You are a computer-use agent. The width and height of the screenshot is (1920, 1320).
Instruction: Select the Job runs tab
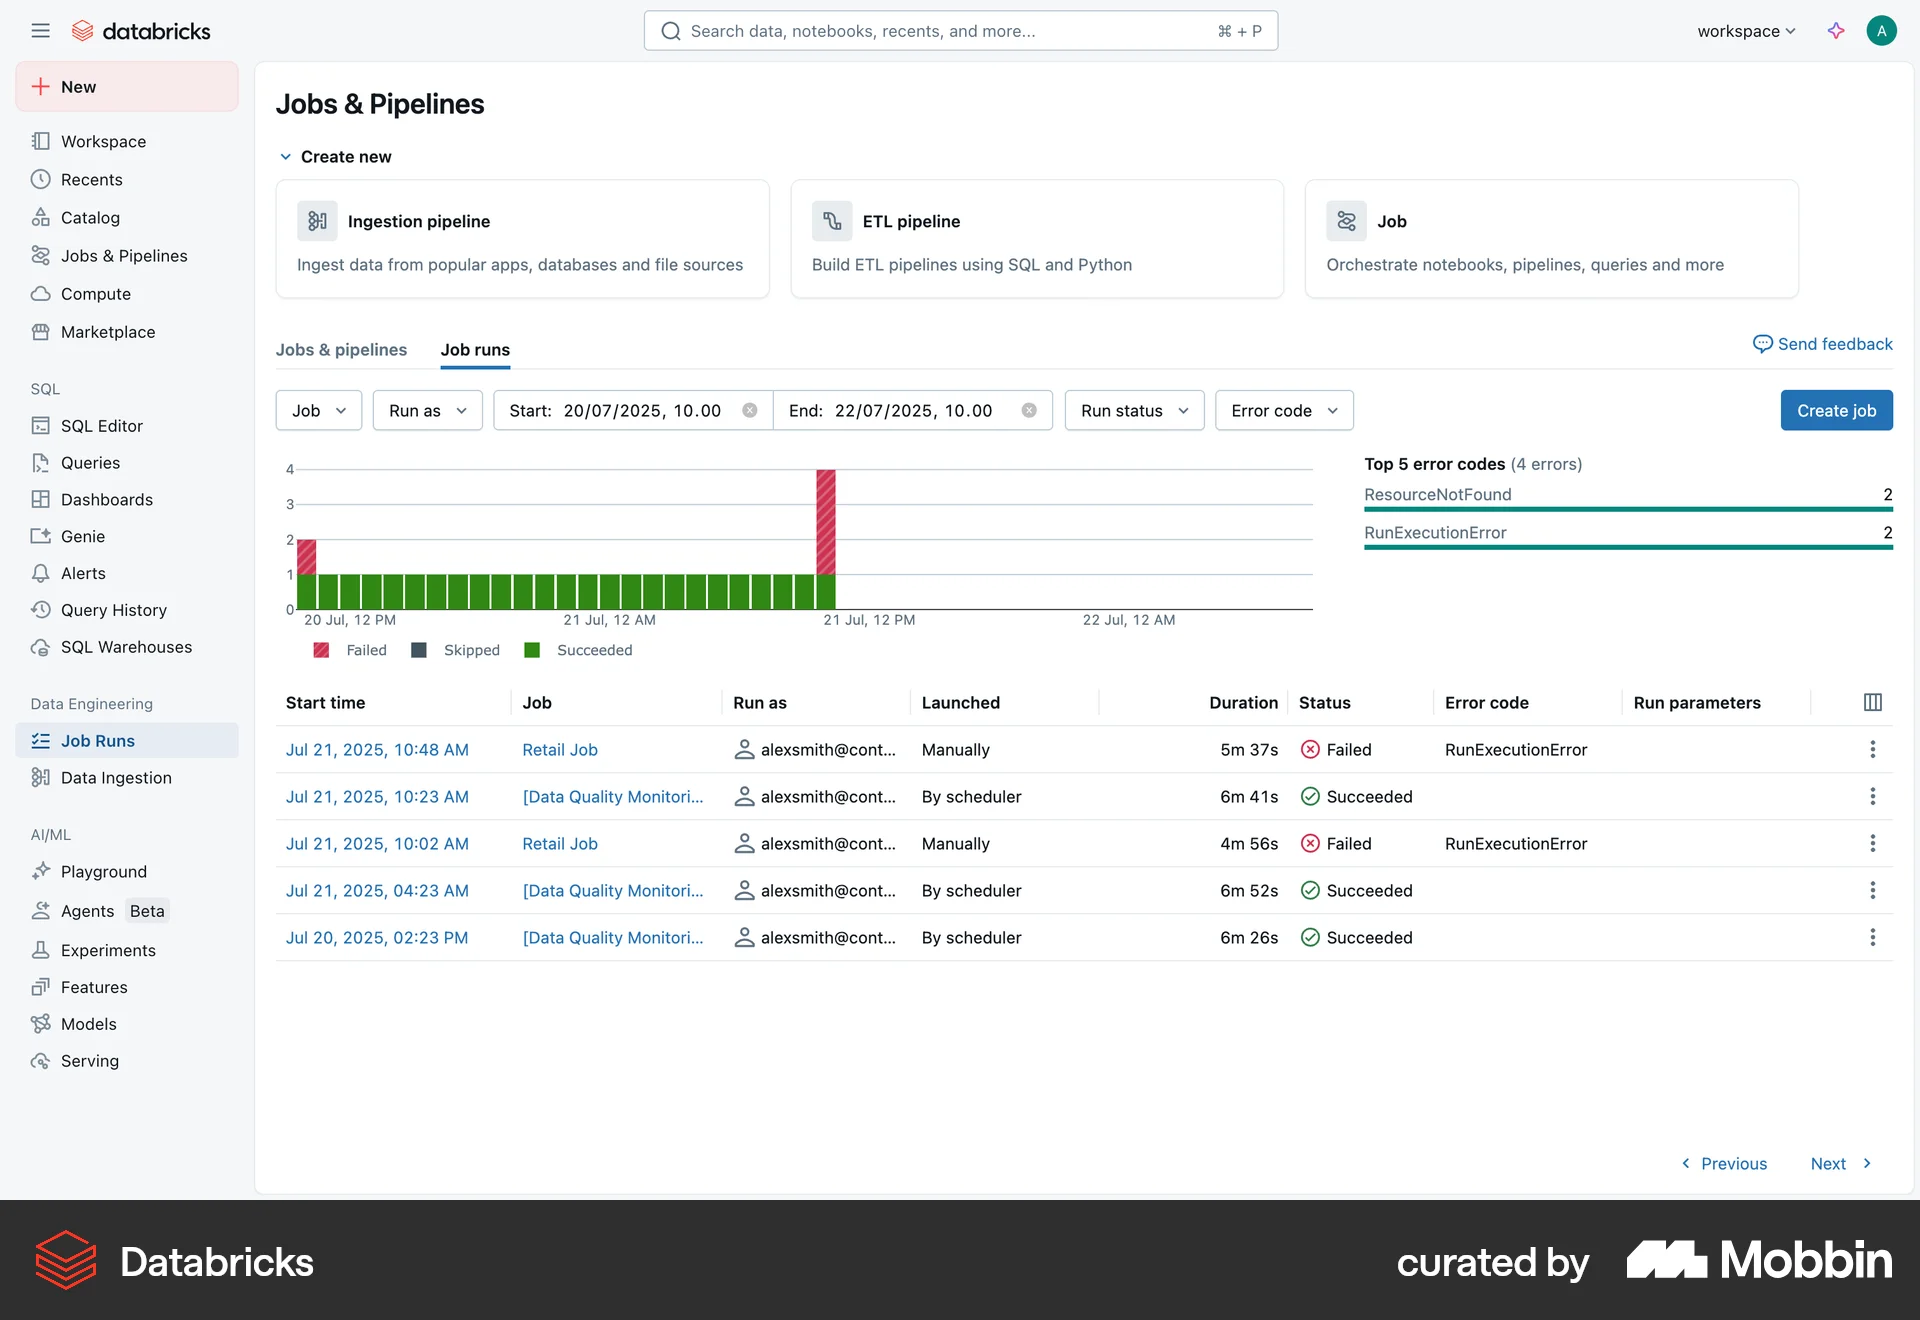474,349
